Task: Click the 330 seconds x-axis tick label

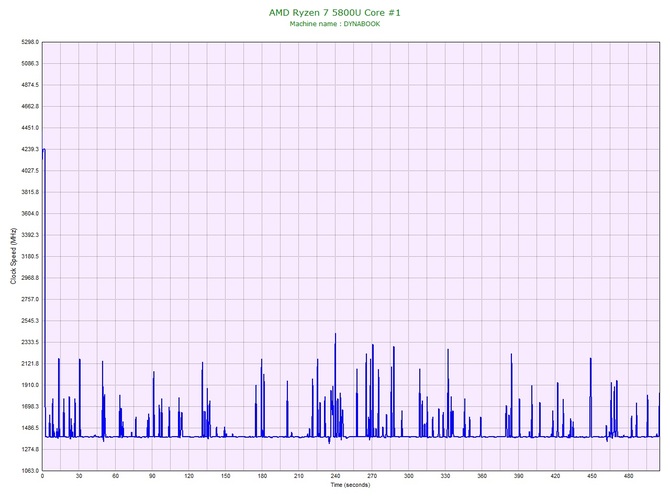Action: point(445,476)
